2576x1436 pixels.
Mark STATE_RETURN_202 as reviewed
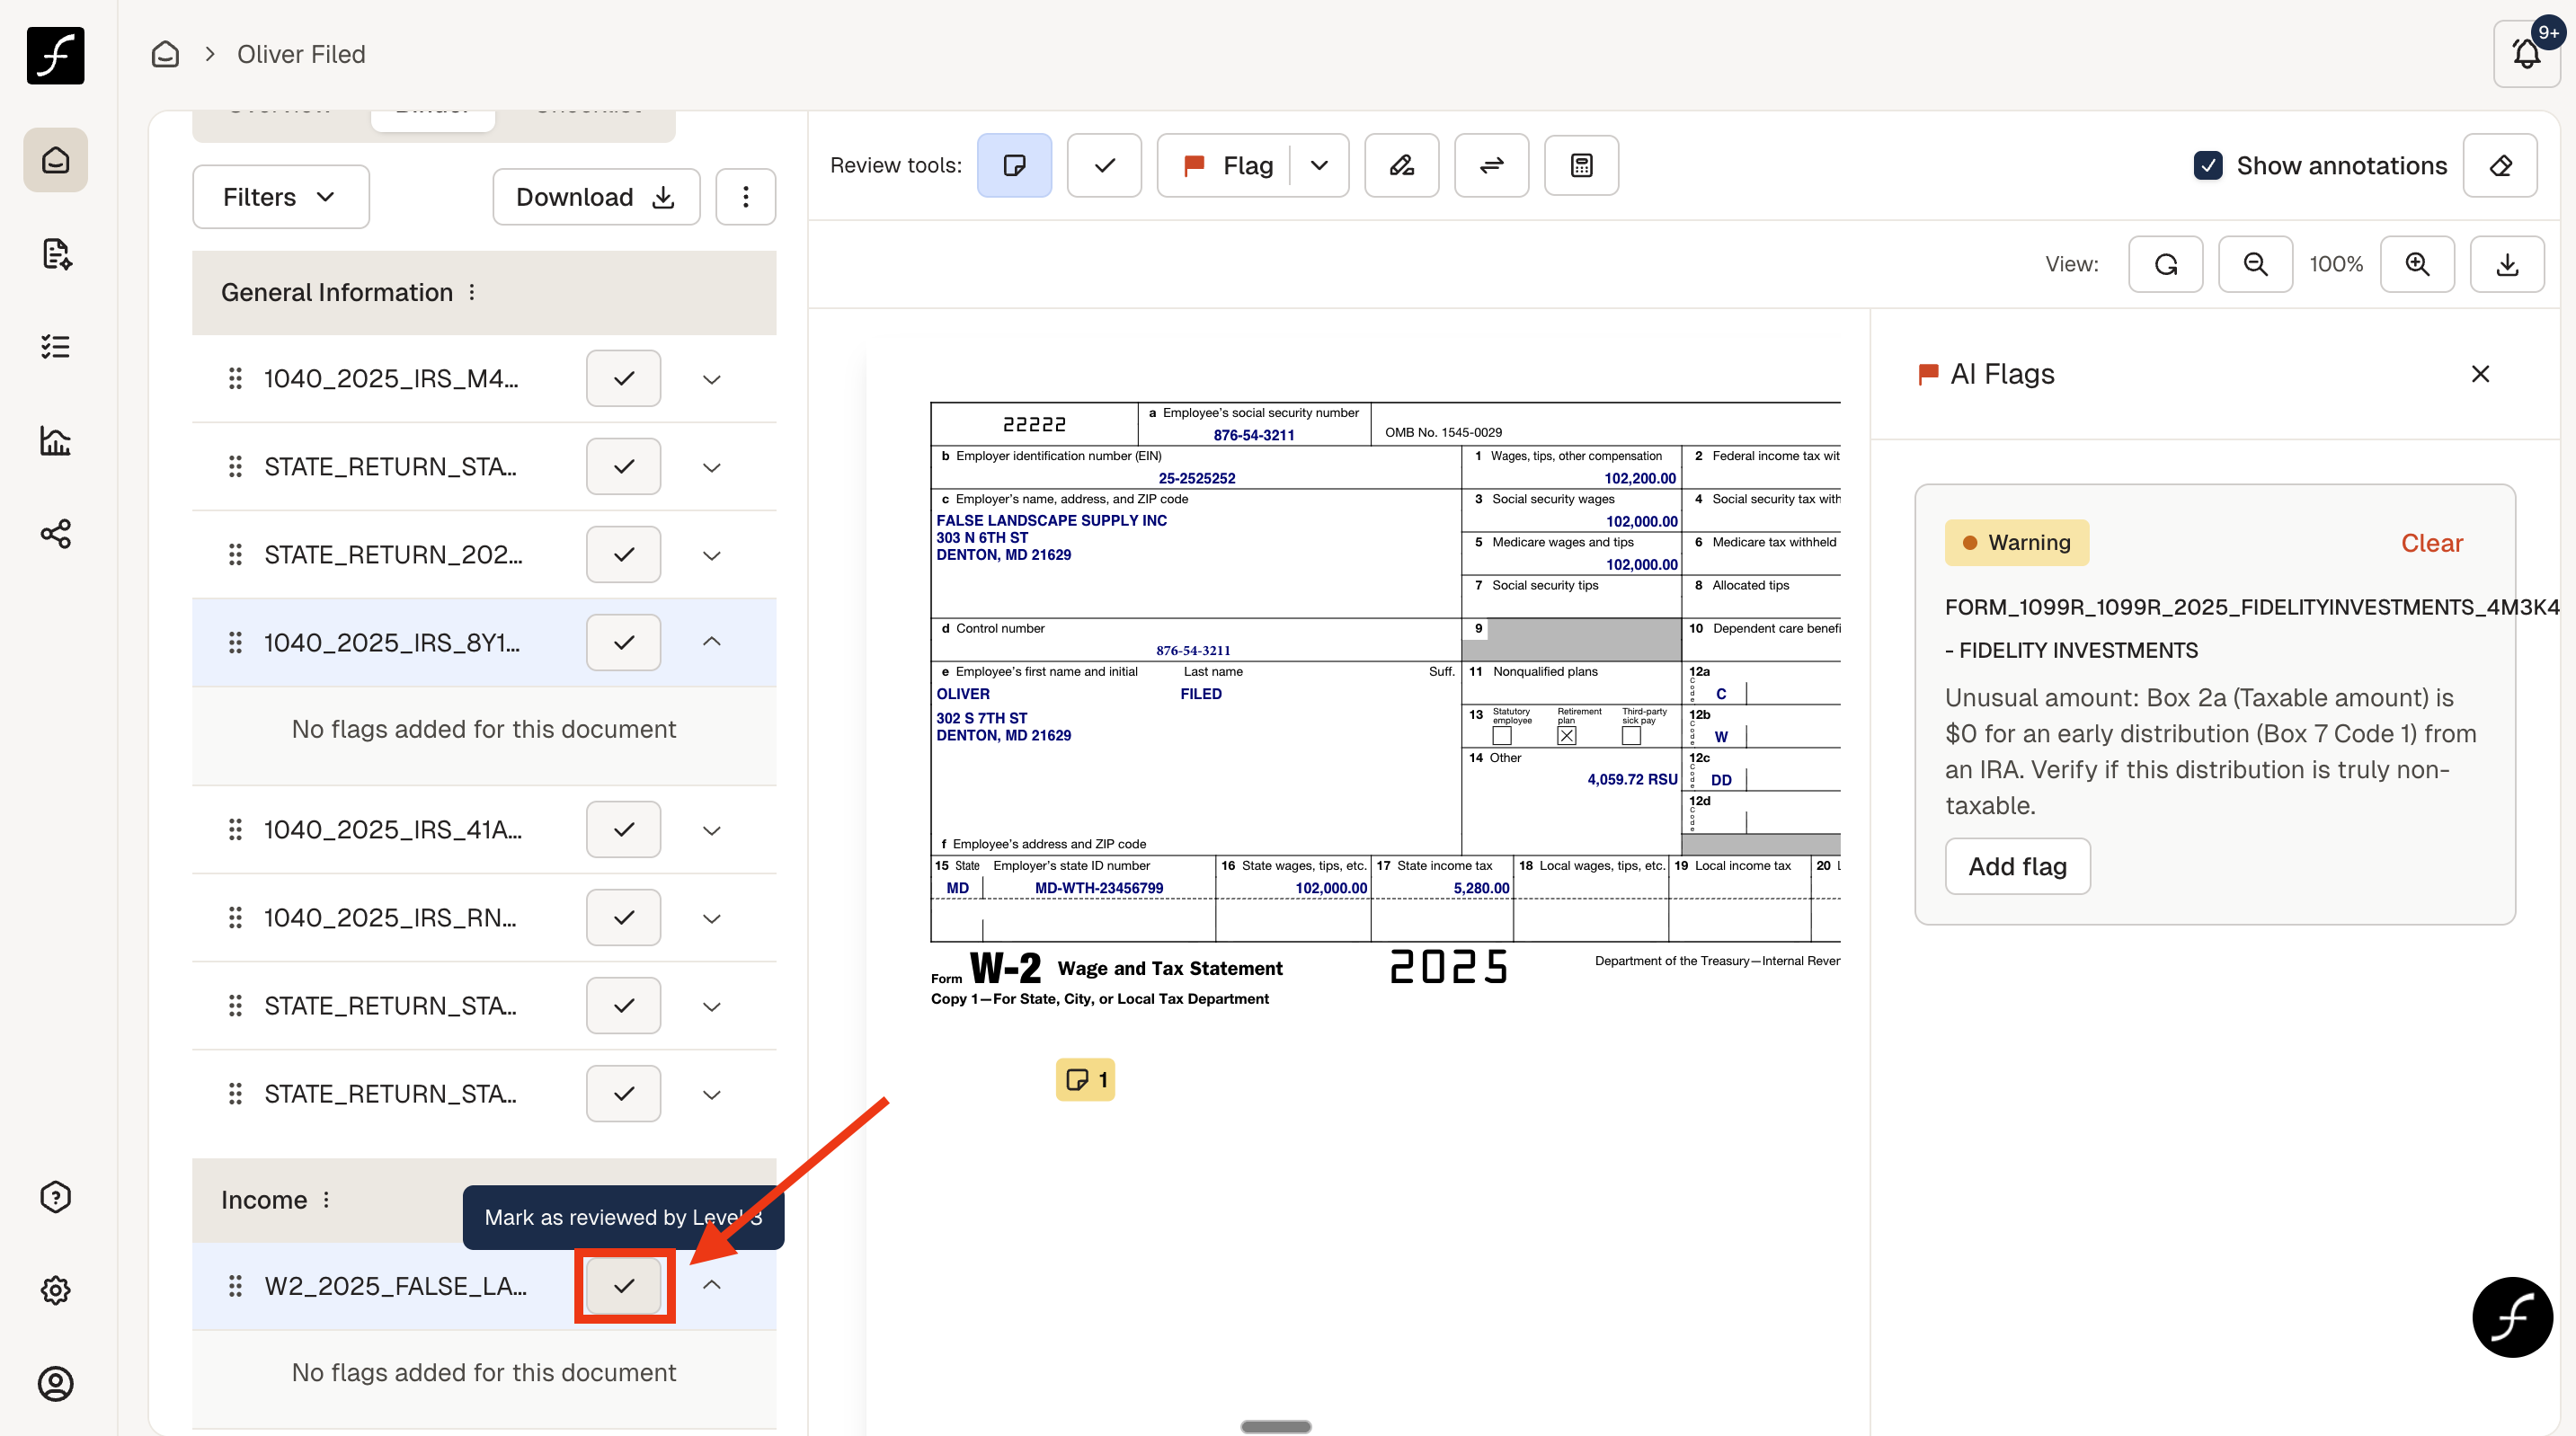point(623,554)
